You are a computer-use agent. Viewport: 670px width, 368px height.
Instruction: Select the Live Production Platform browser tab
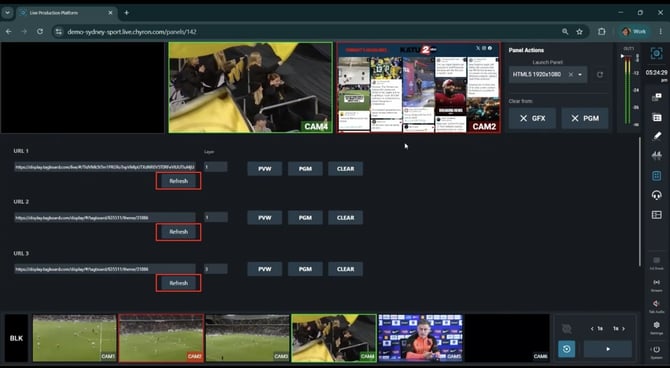point(67,13)
